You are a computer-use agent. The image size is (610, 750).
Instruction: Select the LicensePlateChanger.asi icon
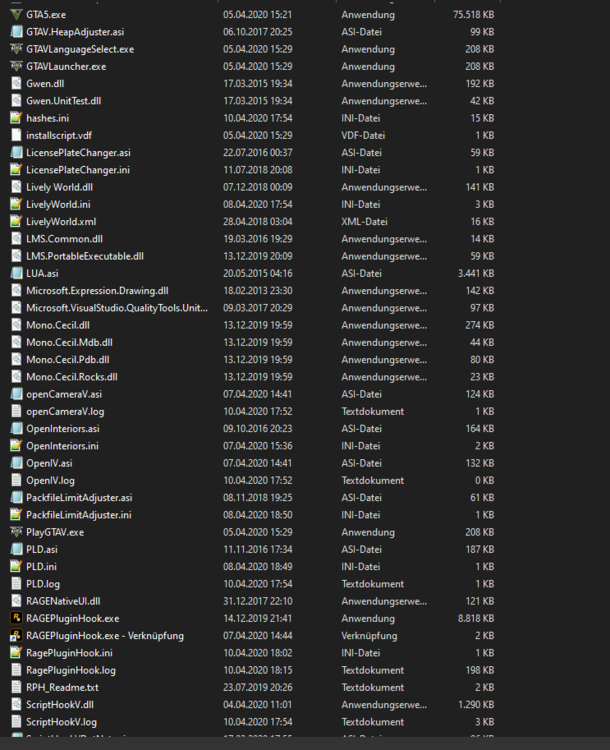coord(16,153)
